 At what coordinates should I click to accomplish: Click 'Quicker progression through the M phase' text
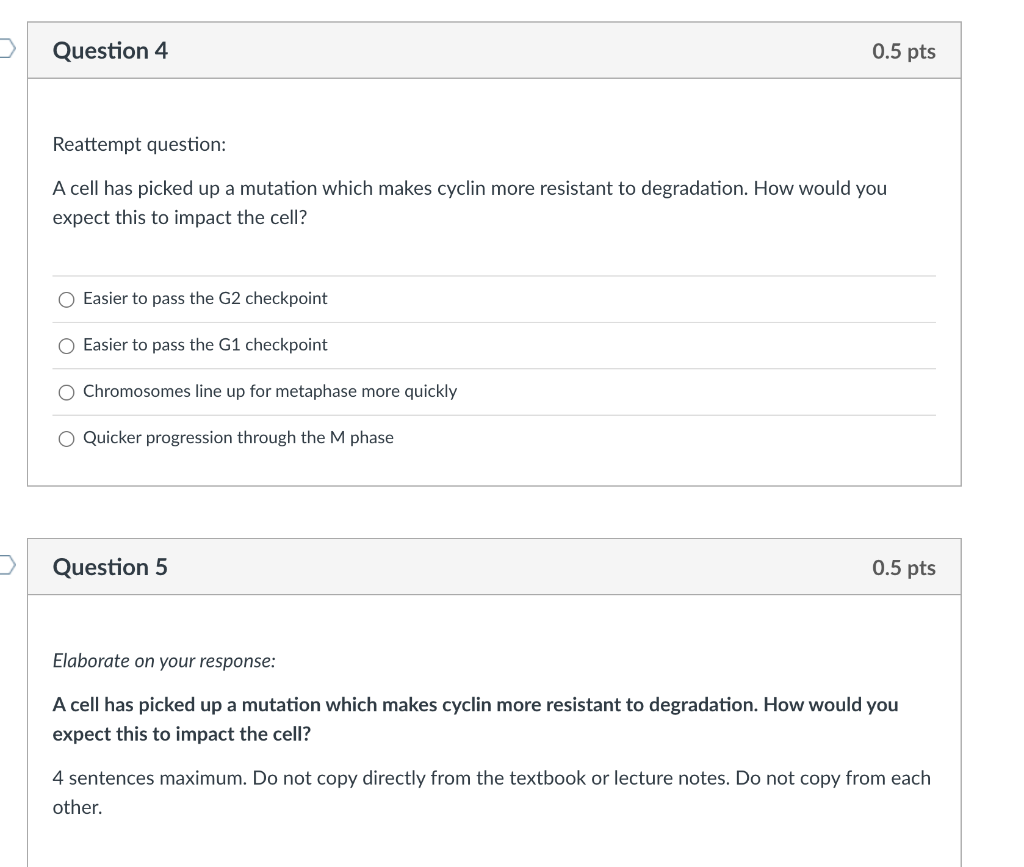pyautogui.click(x=238, y=437)
